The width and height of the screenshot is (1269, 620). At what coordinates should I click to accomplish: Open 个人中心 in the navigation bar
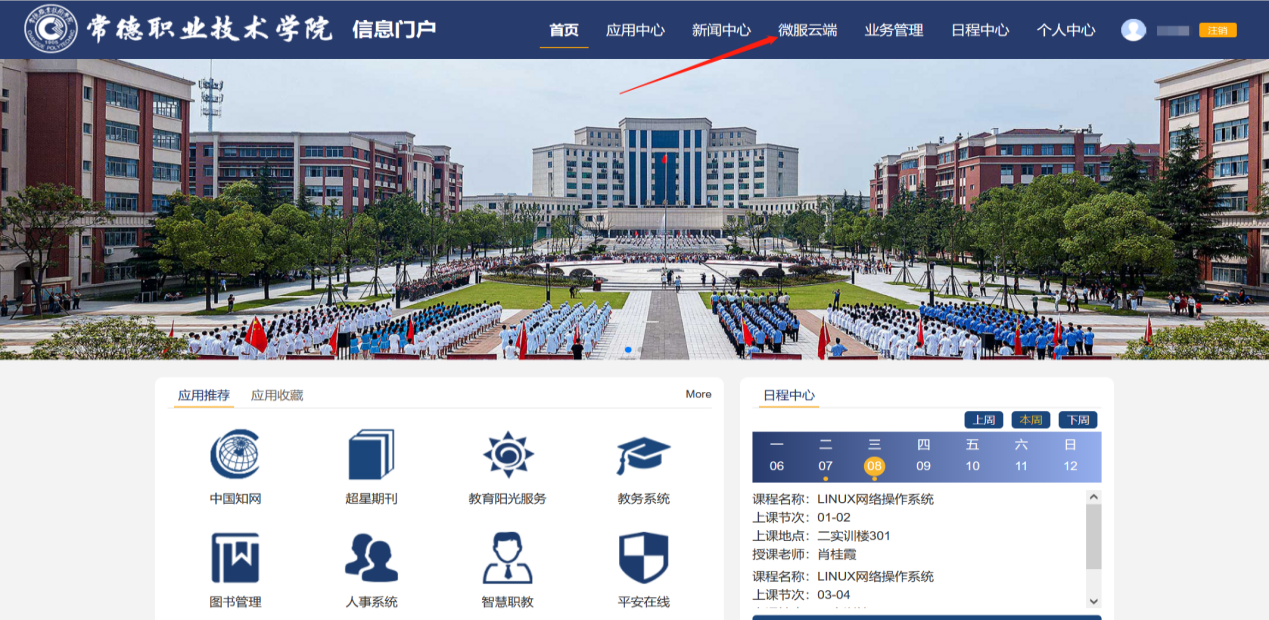coord(1066,30)
